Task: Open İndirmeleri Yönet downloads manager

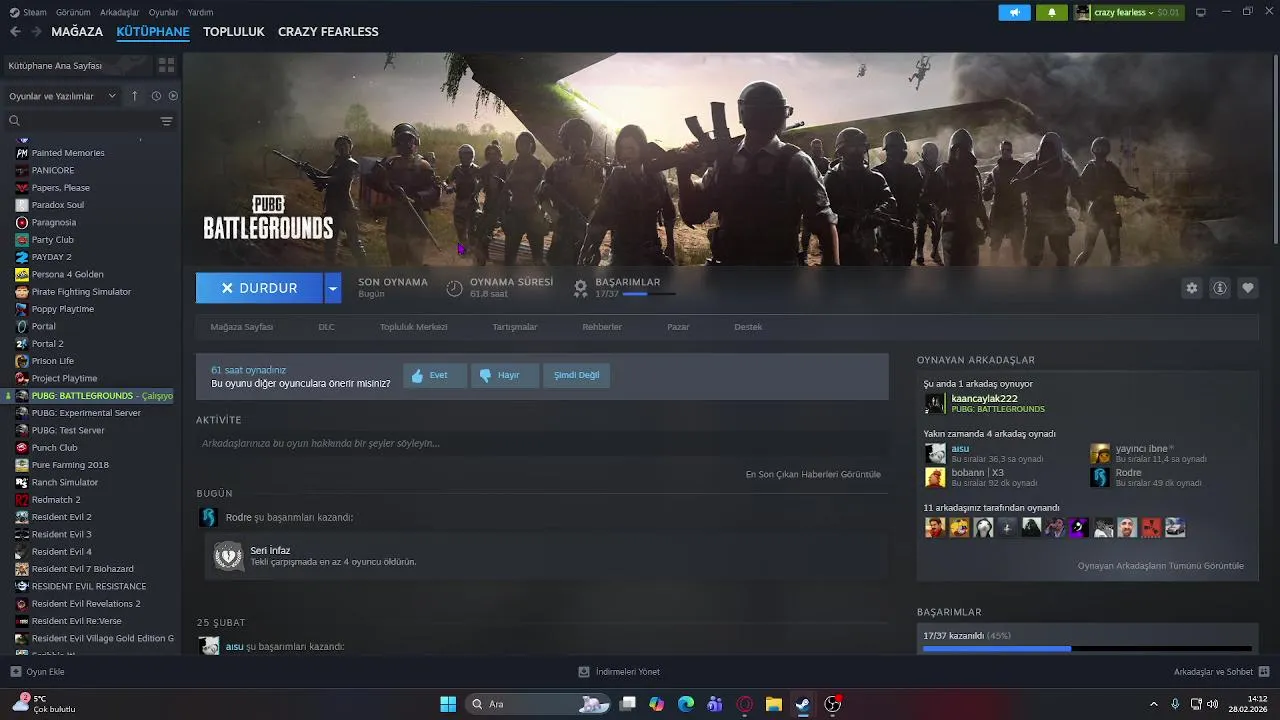Action: (x=620, y=672)
